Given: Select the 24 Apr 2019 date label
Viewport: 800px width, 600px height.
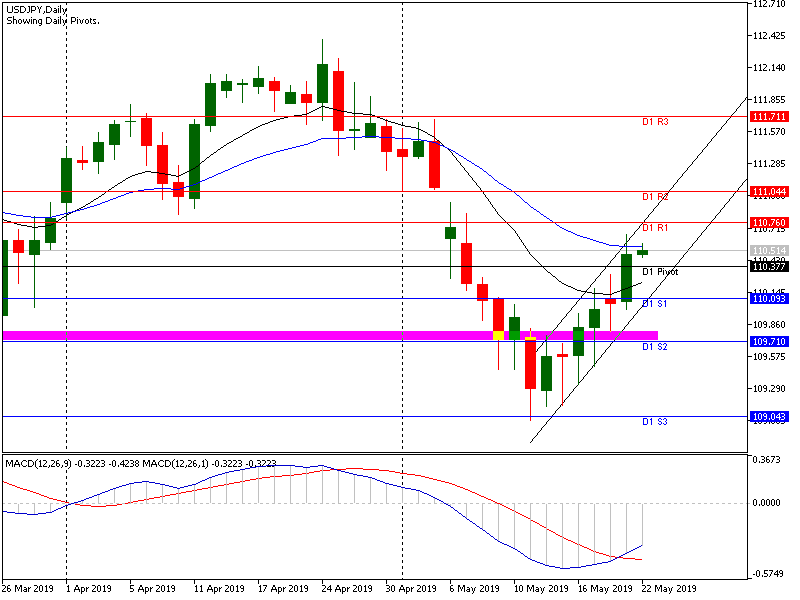Looking at the screenshot, I should (x=345, y=589).
